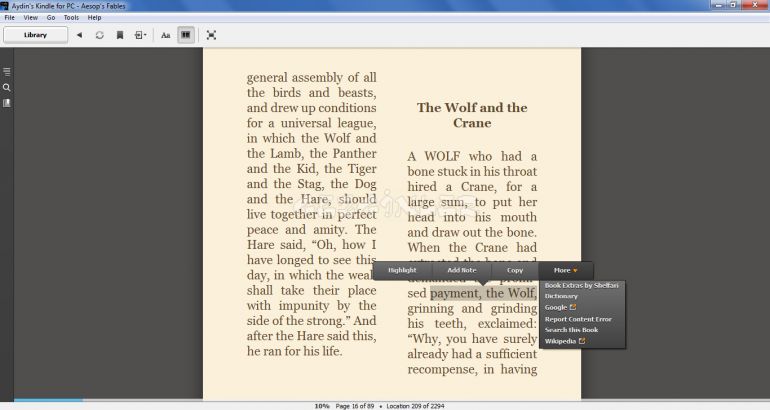The width and height of the screenshot is (770, 410).
Task: Look up the selection on Wikipedia
Action: pyautogui.click(x=565, y=341)
